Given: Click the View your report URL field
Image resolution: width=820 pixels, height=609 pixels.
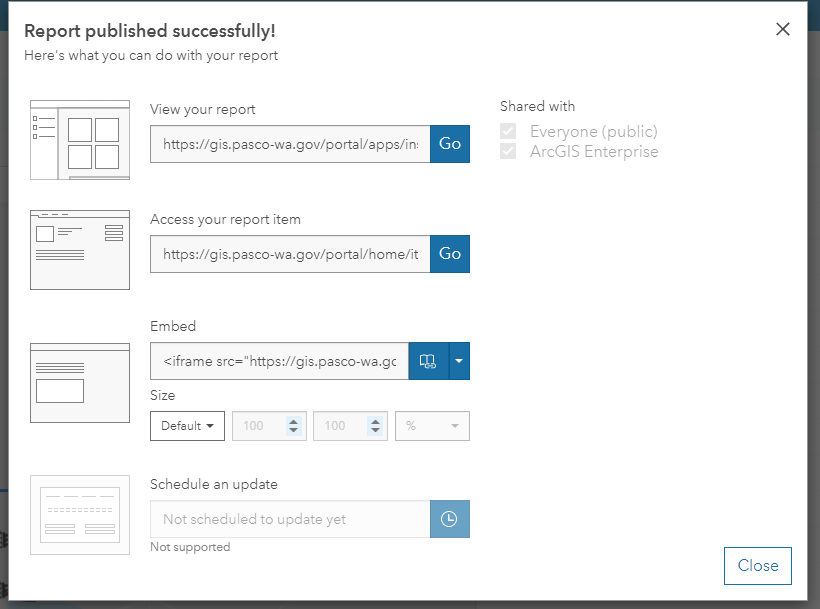Looking at the screenshot, I should click(x=290, y=144).
